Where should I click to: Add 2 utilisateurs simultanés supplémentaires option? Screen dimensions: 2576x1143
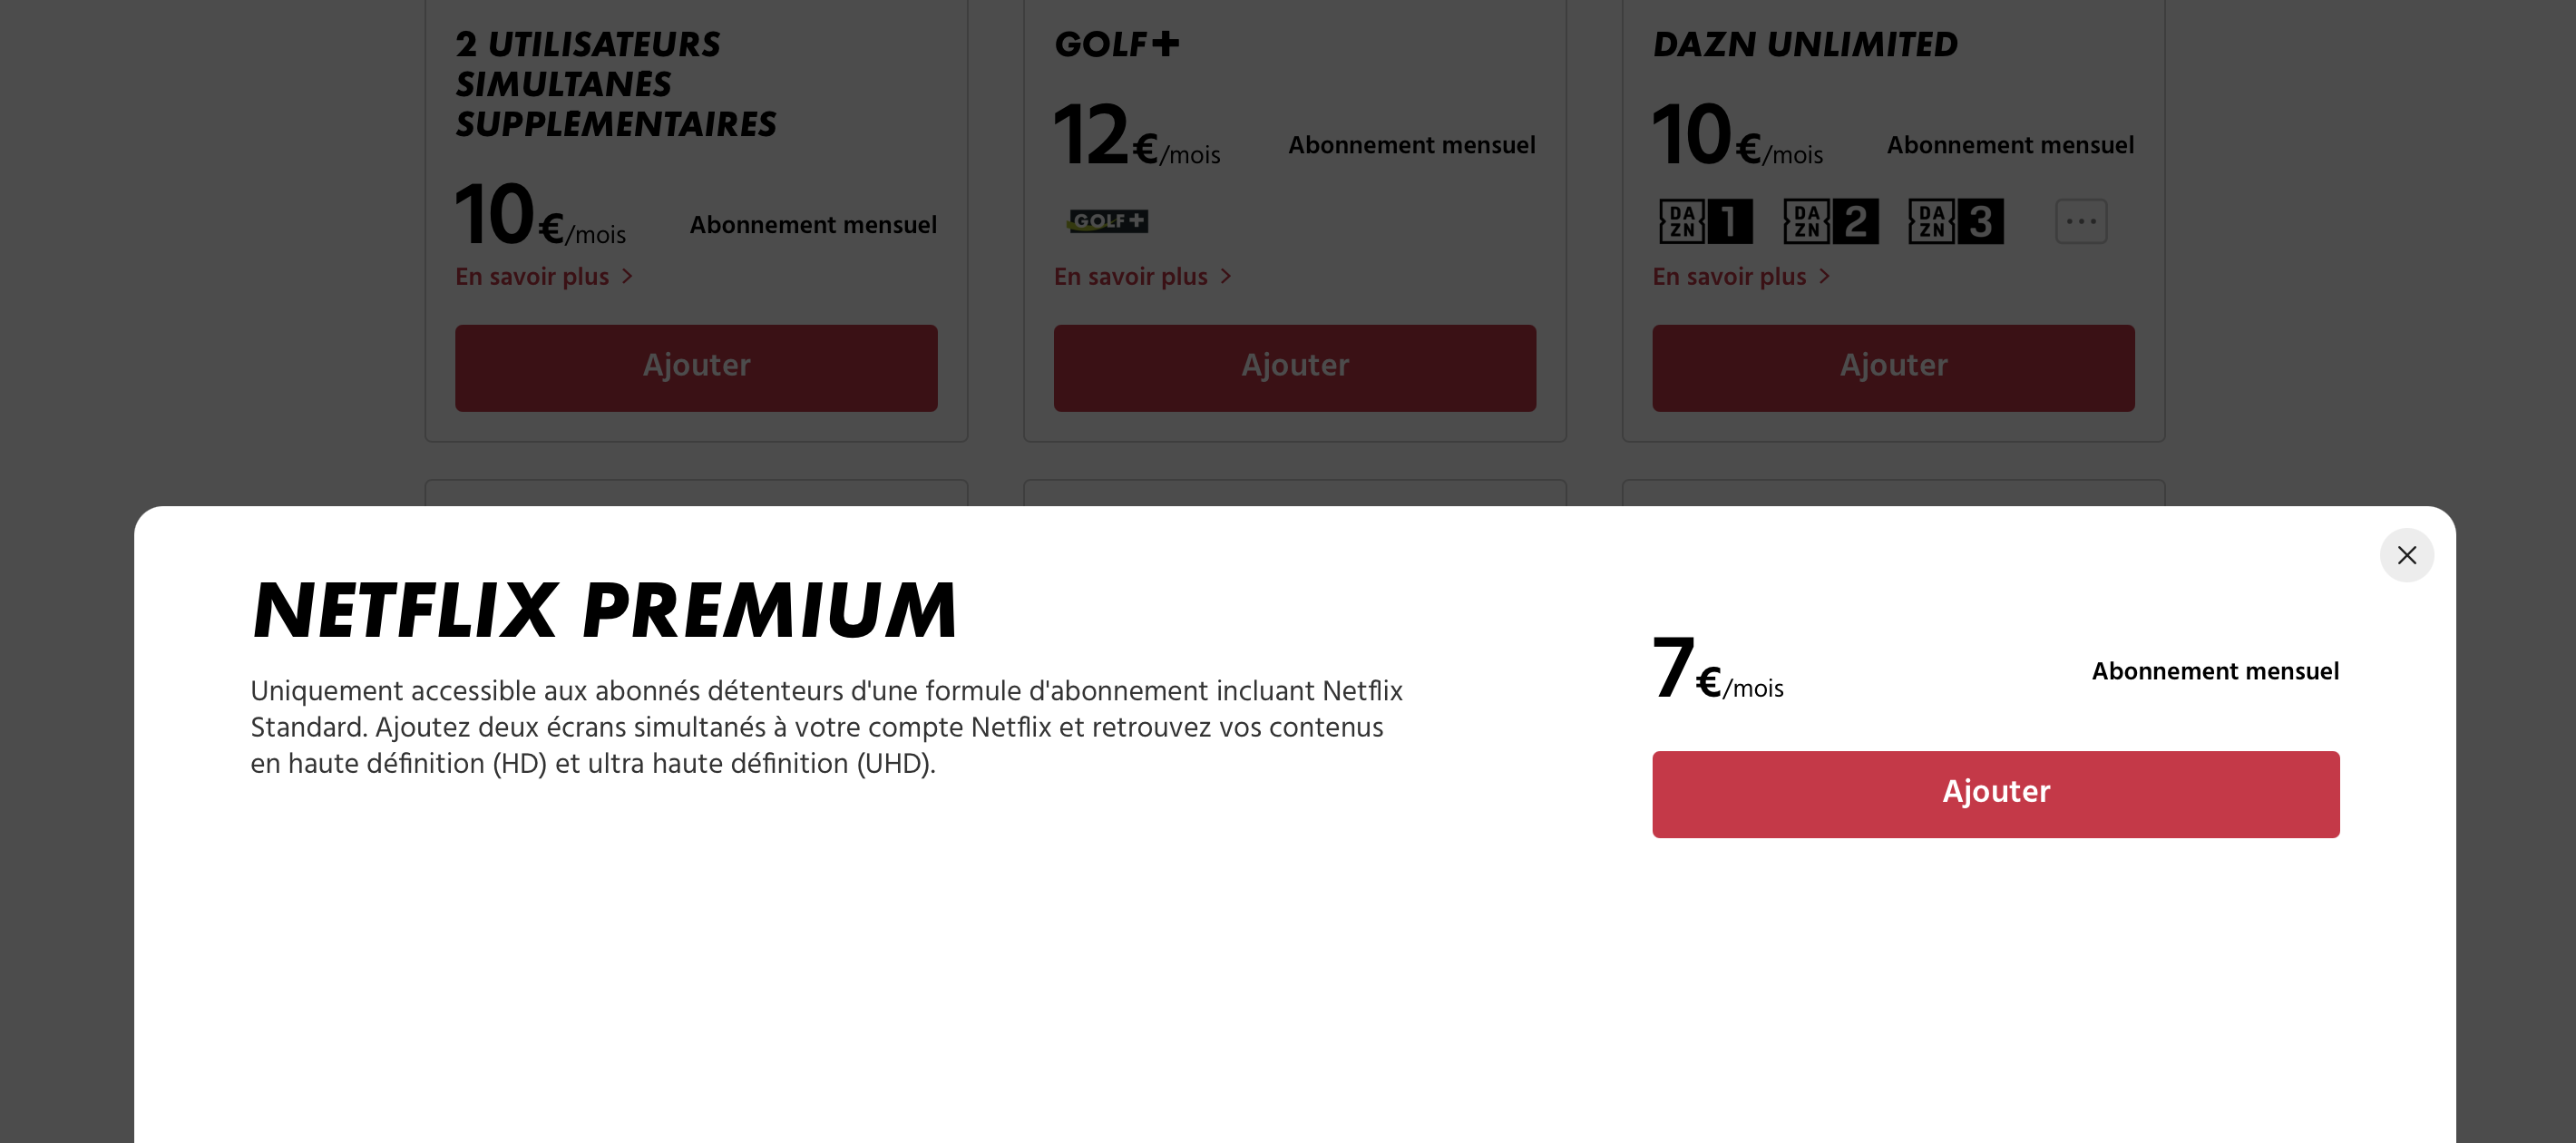tap(696, 367)
